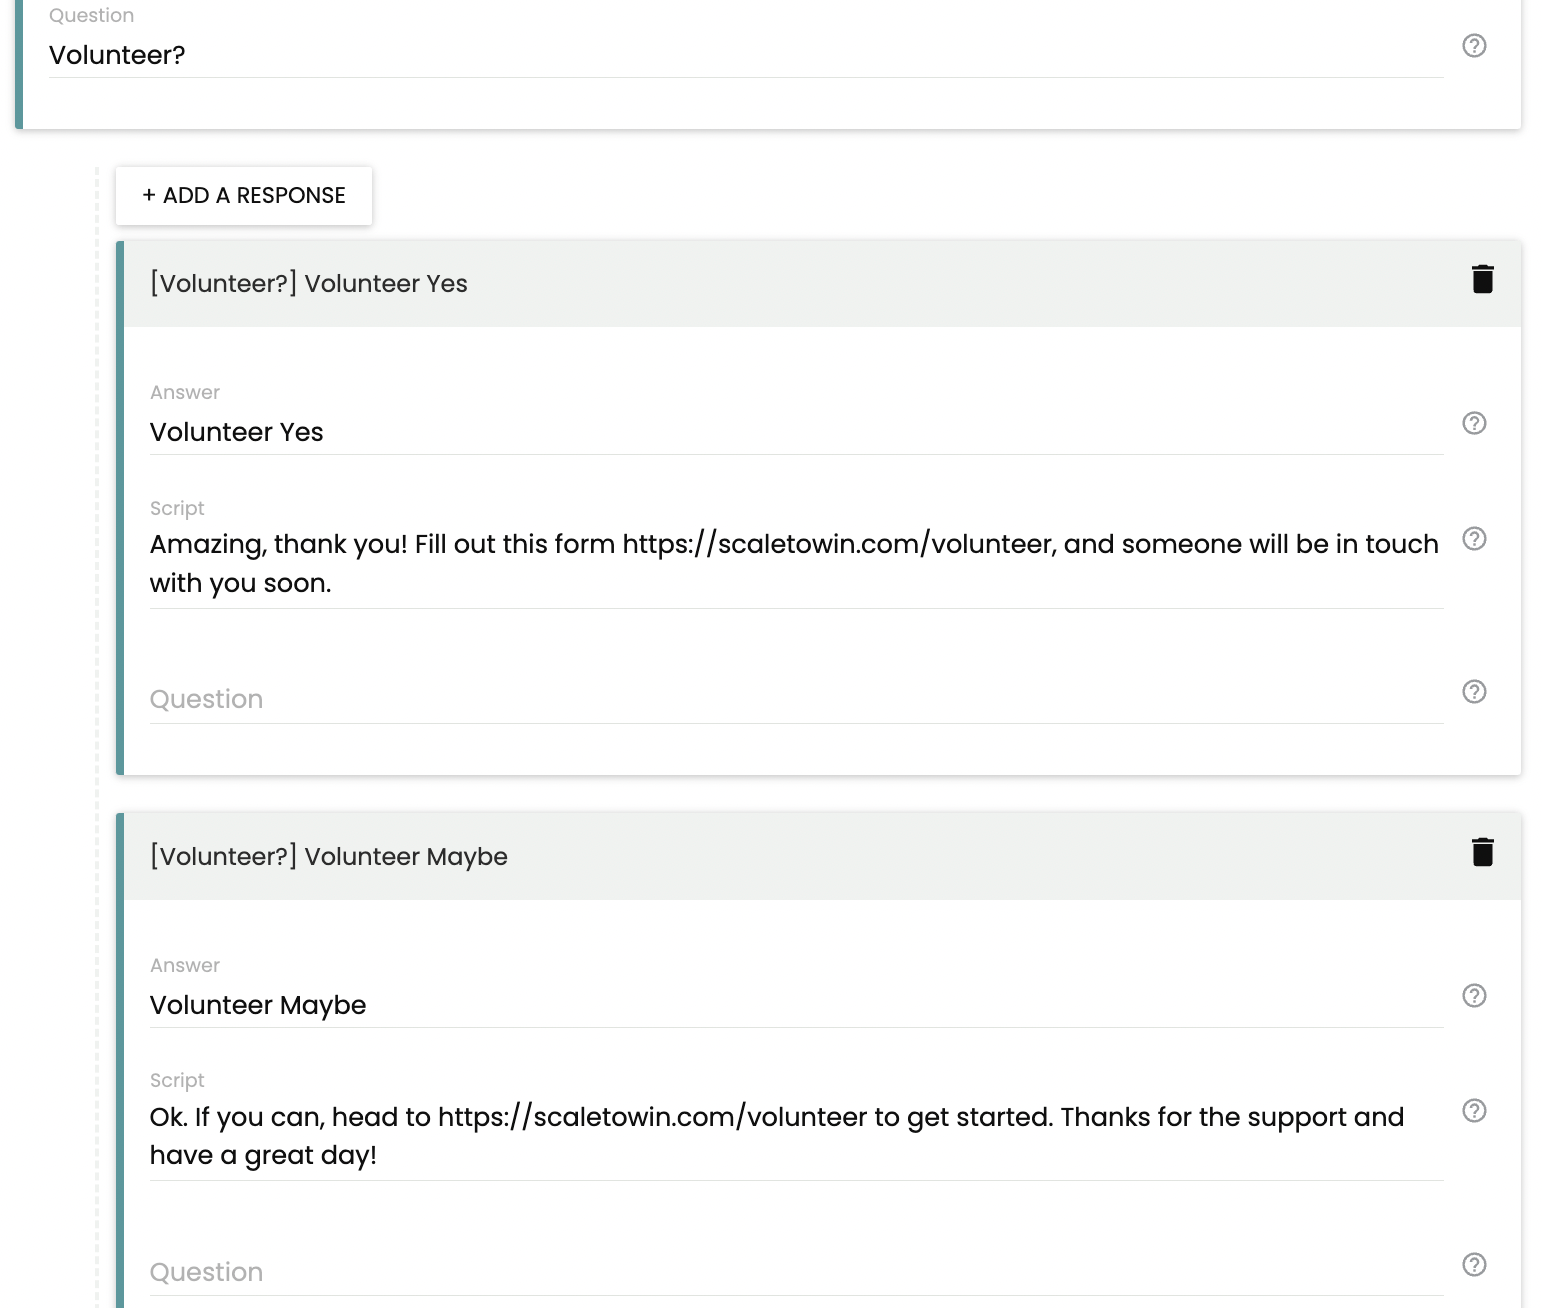The height and width of the screenshot is (1308, 1542).
Task: Focus empty Question field under Volunteer Yes
Action: tap(796, 699)
